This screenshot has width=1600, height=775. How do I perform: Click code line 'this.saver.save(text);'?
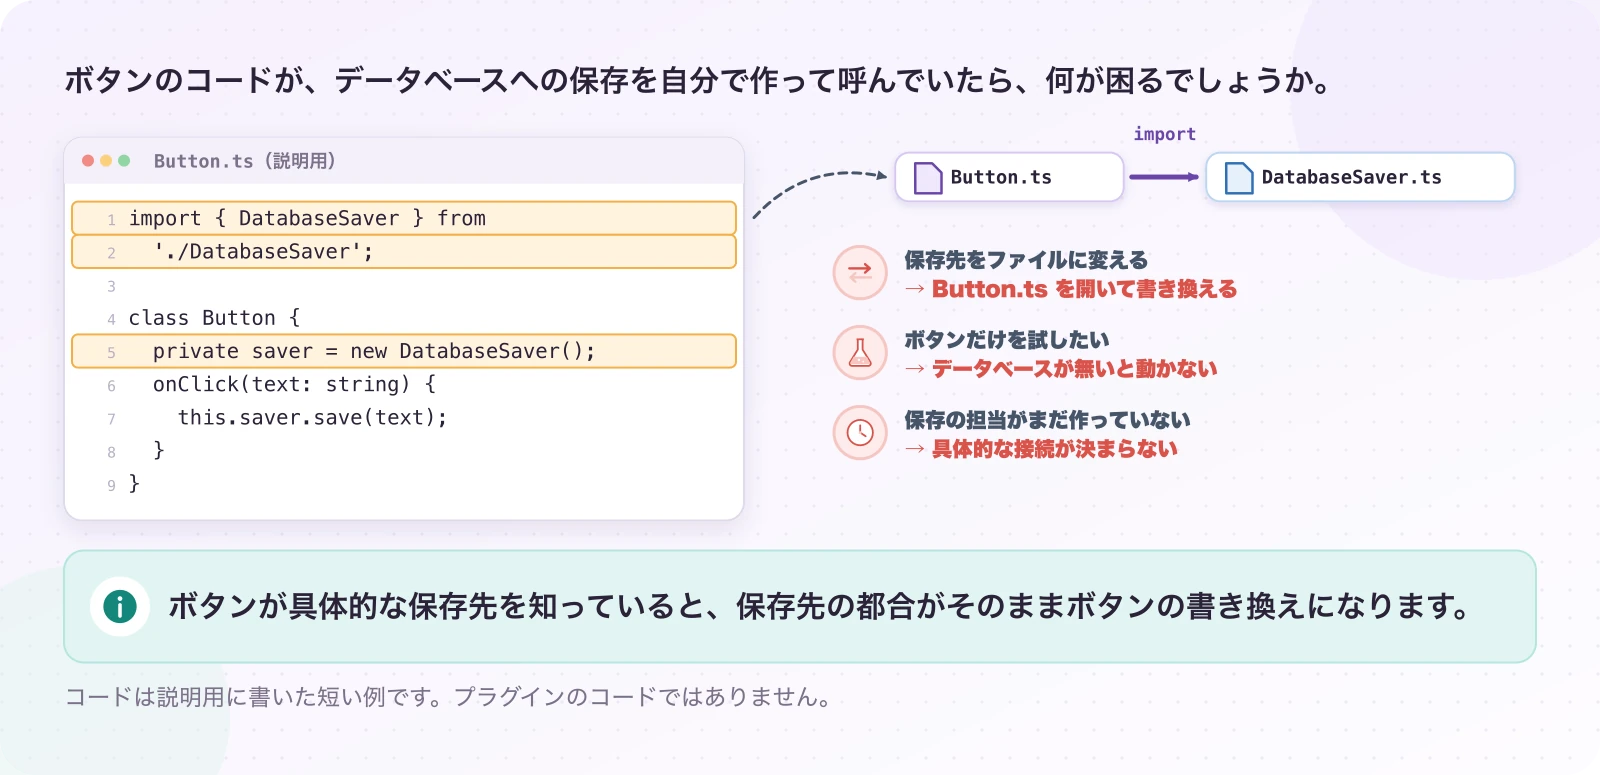click(312, 418)
